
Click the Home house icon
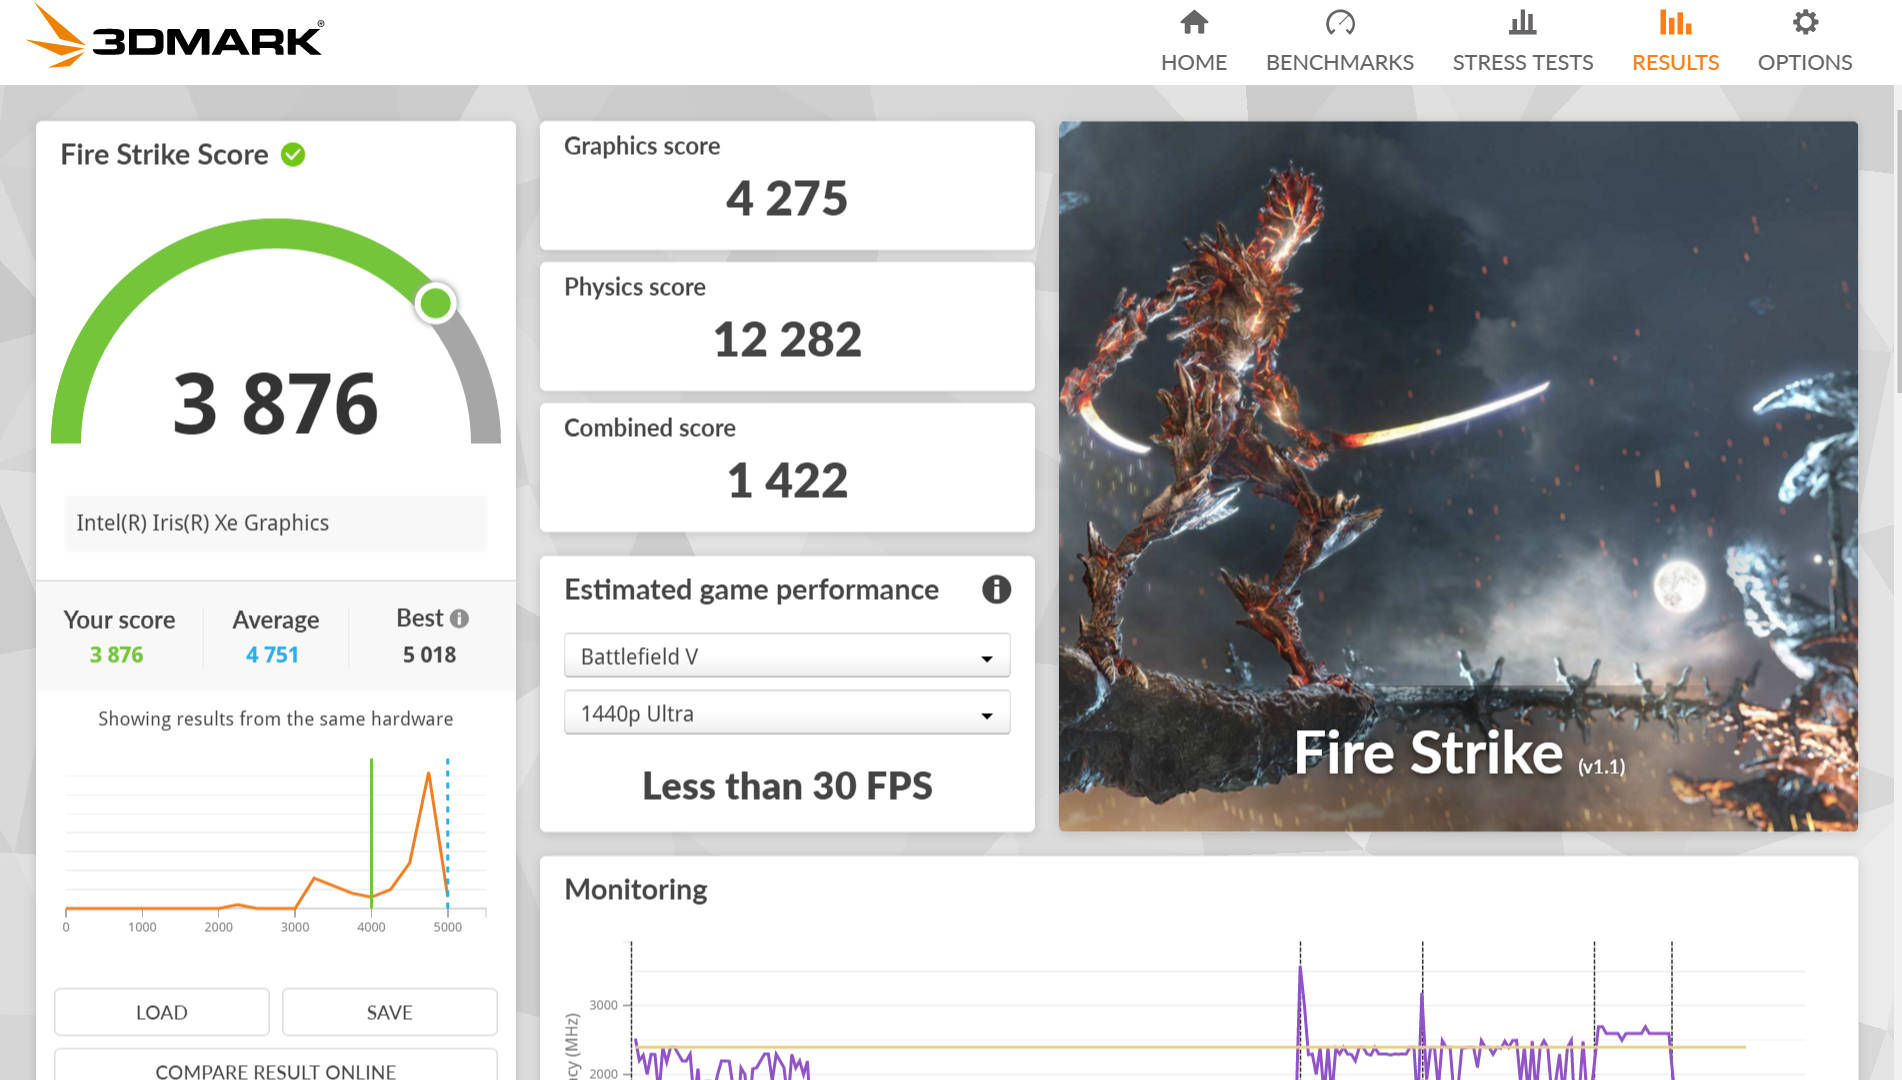(1194, 22)
